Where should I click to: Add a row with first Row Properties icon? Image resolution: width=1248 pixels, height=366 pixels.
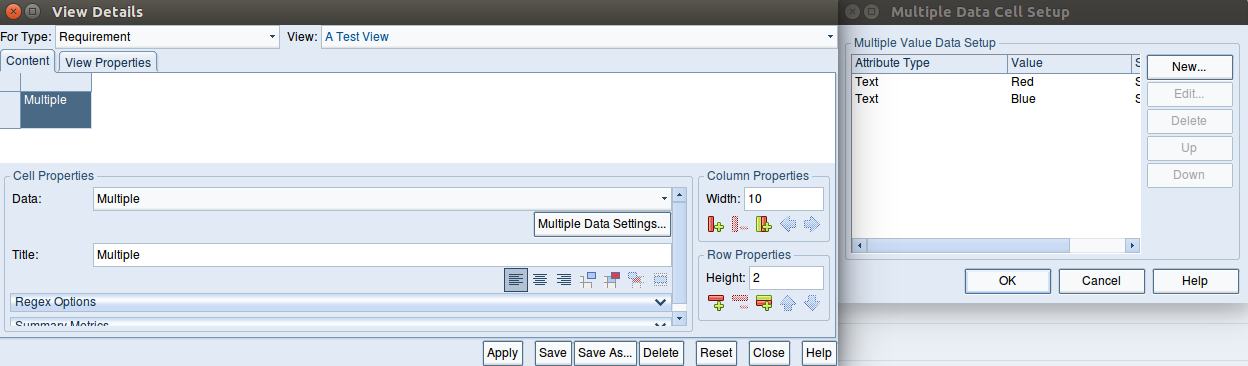point(716,303)
